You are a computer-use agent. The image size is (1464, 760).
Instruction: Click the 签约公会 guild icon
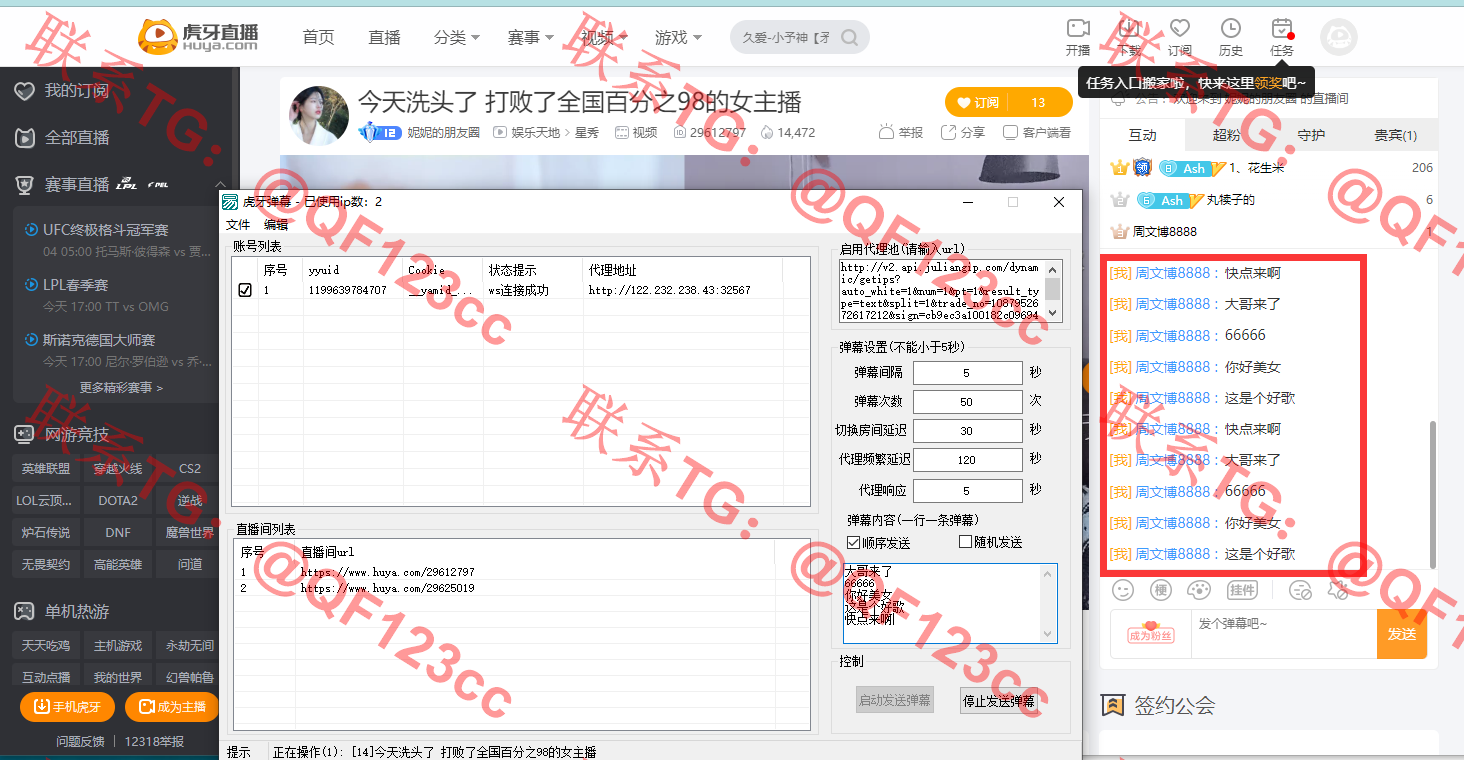pyautogui.click(x=1113, y=705)
